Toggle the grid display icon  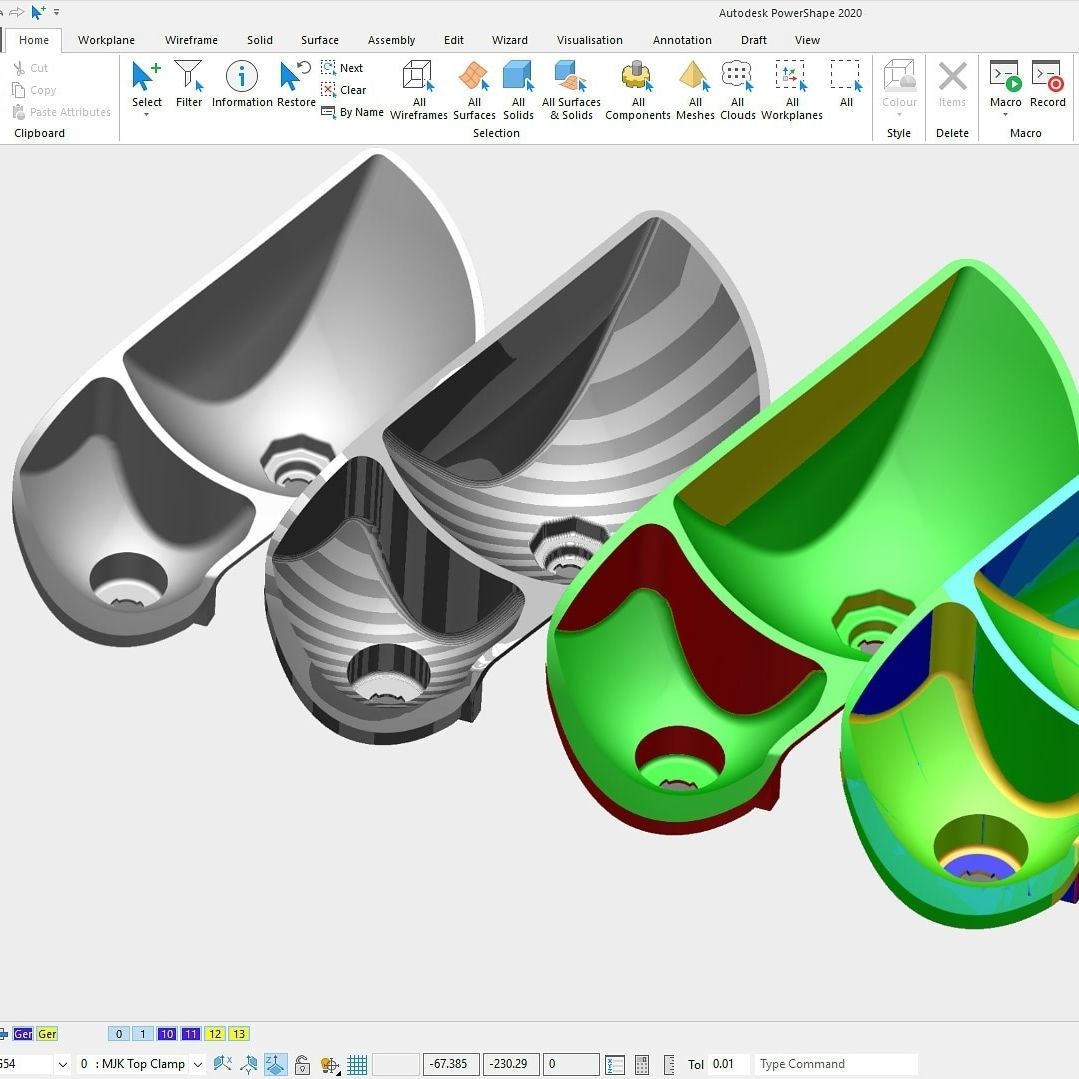pos(357,1064)
